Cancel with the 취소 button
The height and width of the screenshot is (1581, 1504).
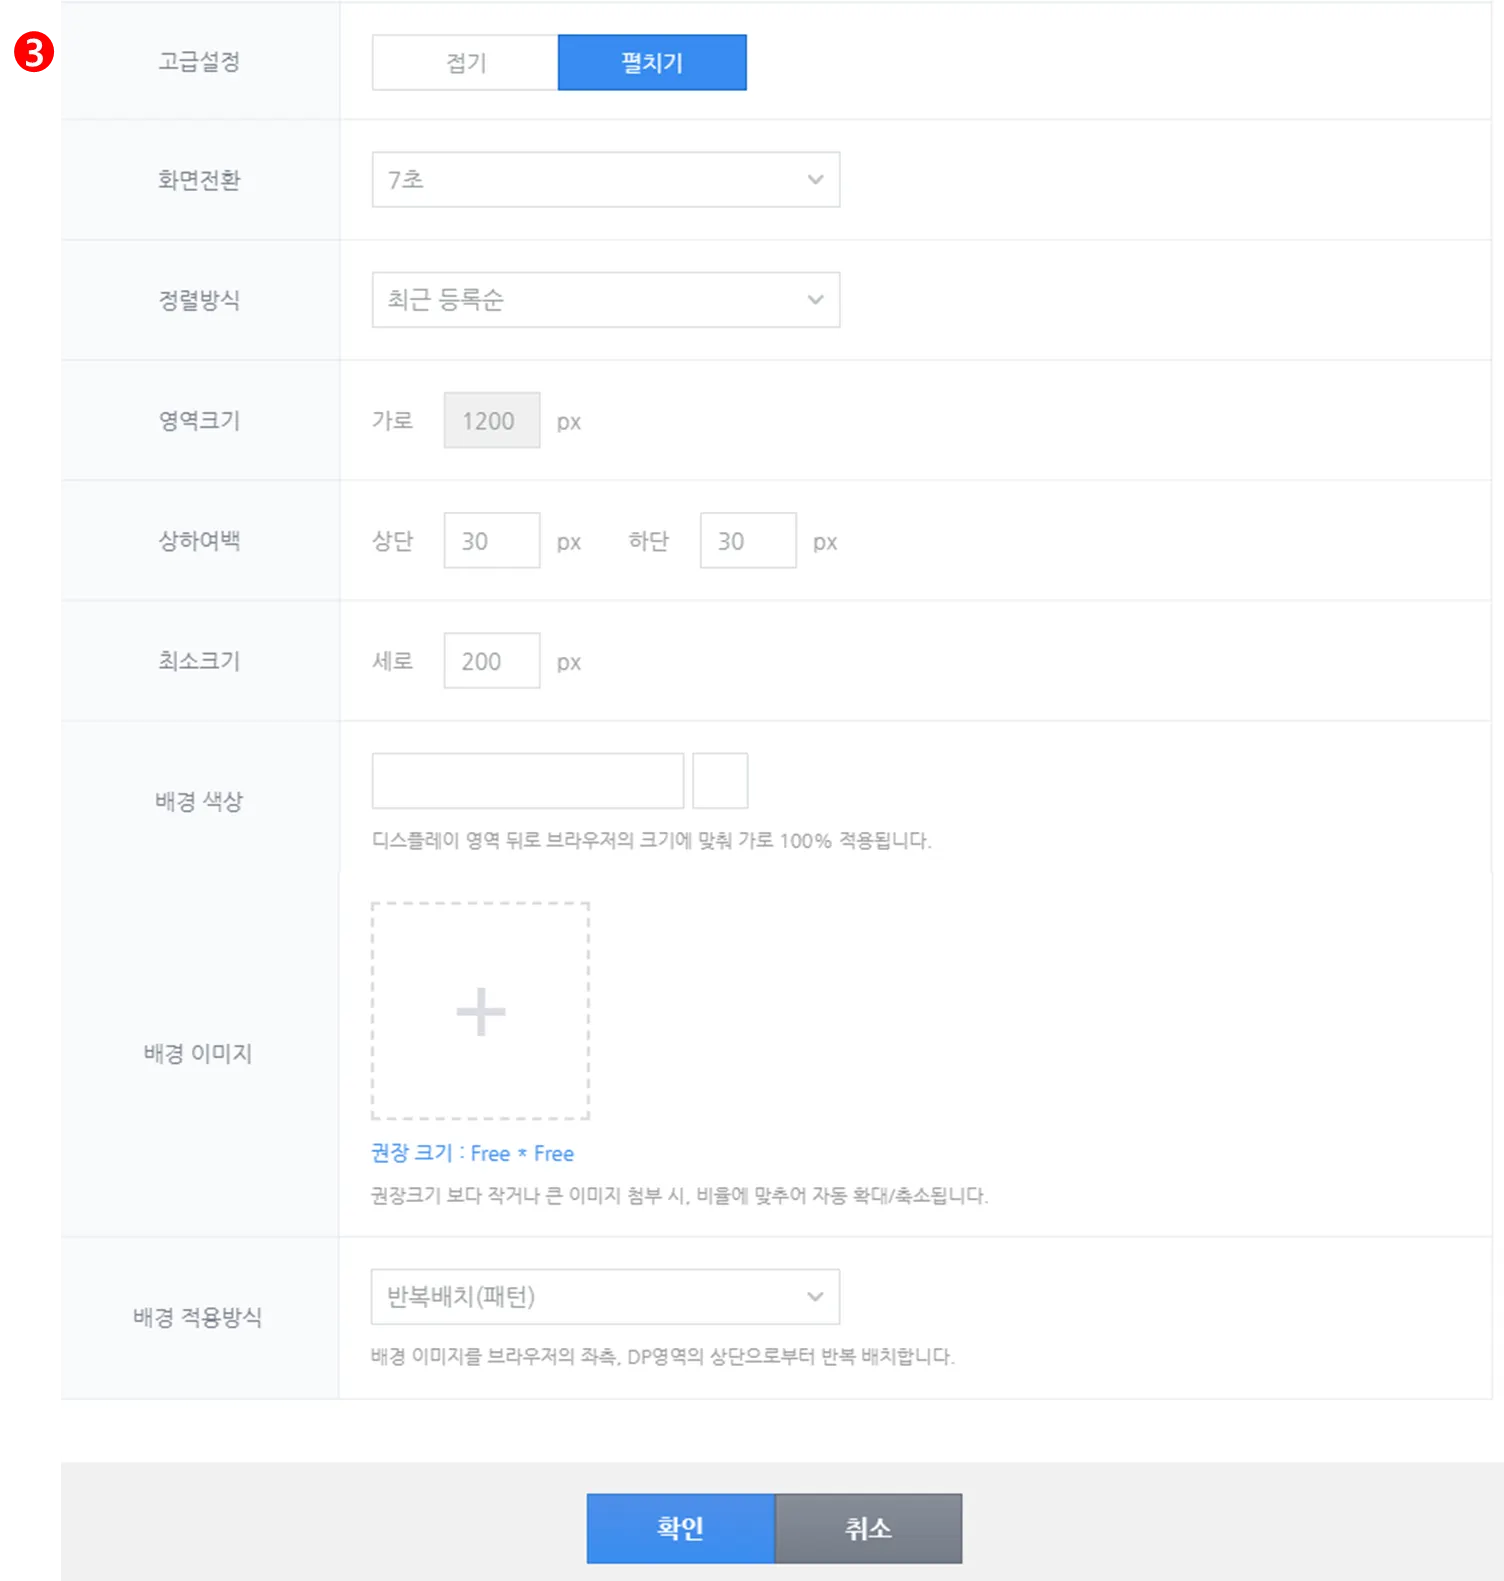[868, 1528]
